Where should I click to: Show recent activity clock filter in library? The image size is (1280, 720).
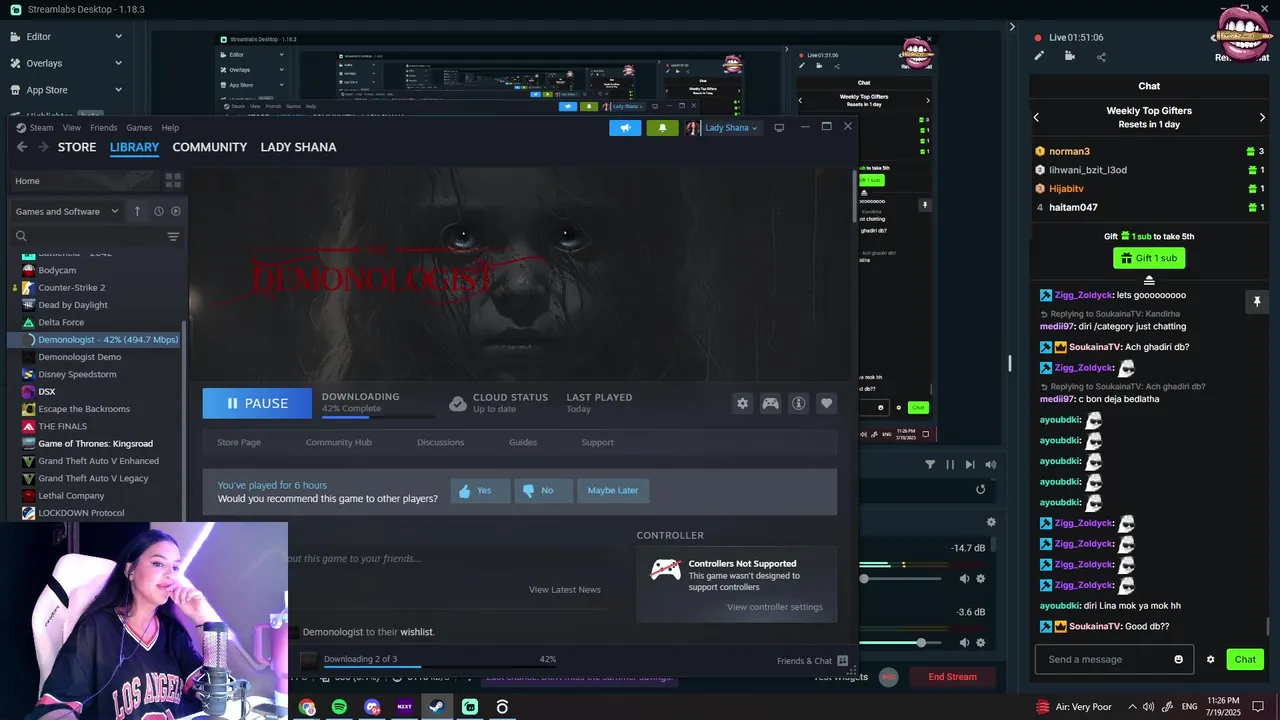158,211
